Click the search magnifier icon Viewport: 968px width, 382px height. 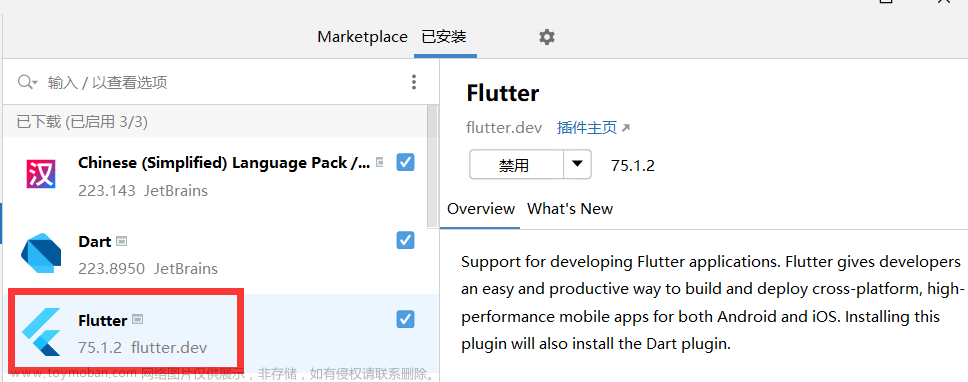tap(27, 82)
